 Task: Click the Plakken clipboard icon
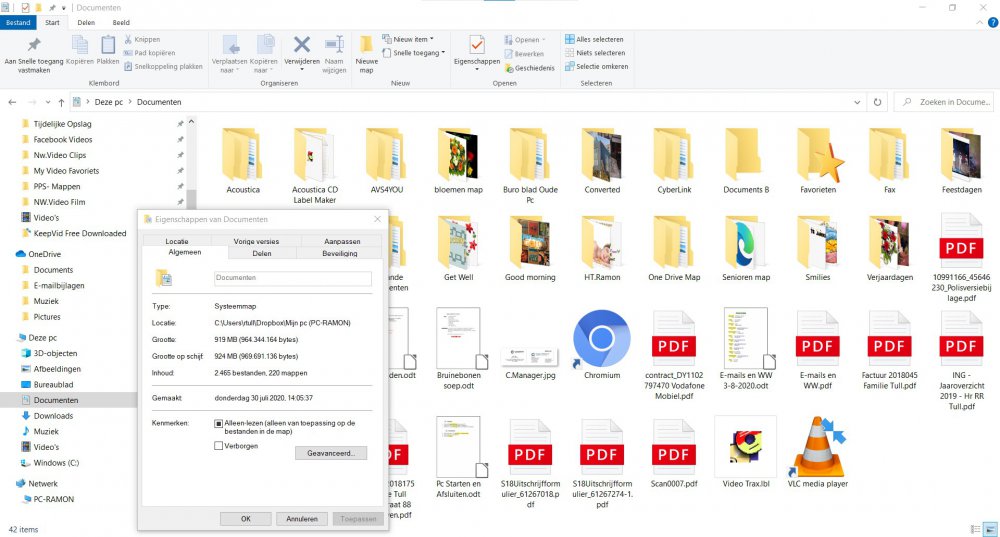click(108, 50)
